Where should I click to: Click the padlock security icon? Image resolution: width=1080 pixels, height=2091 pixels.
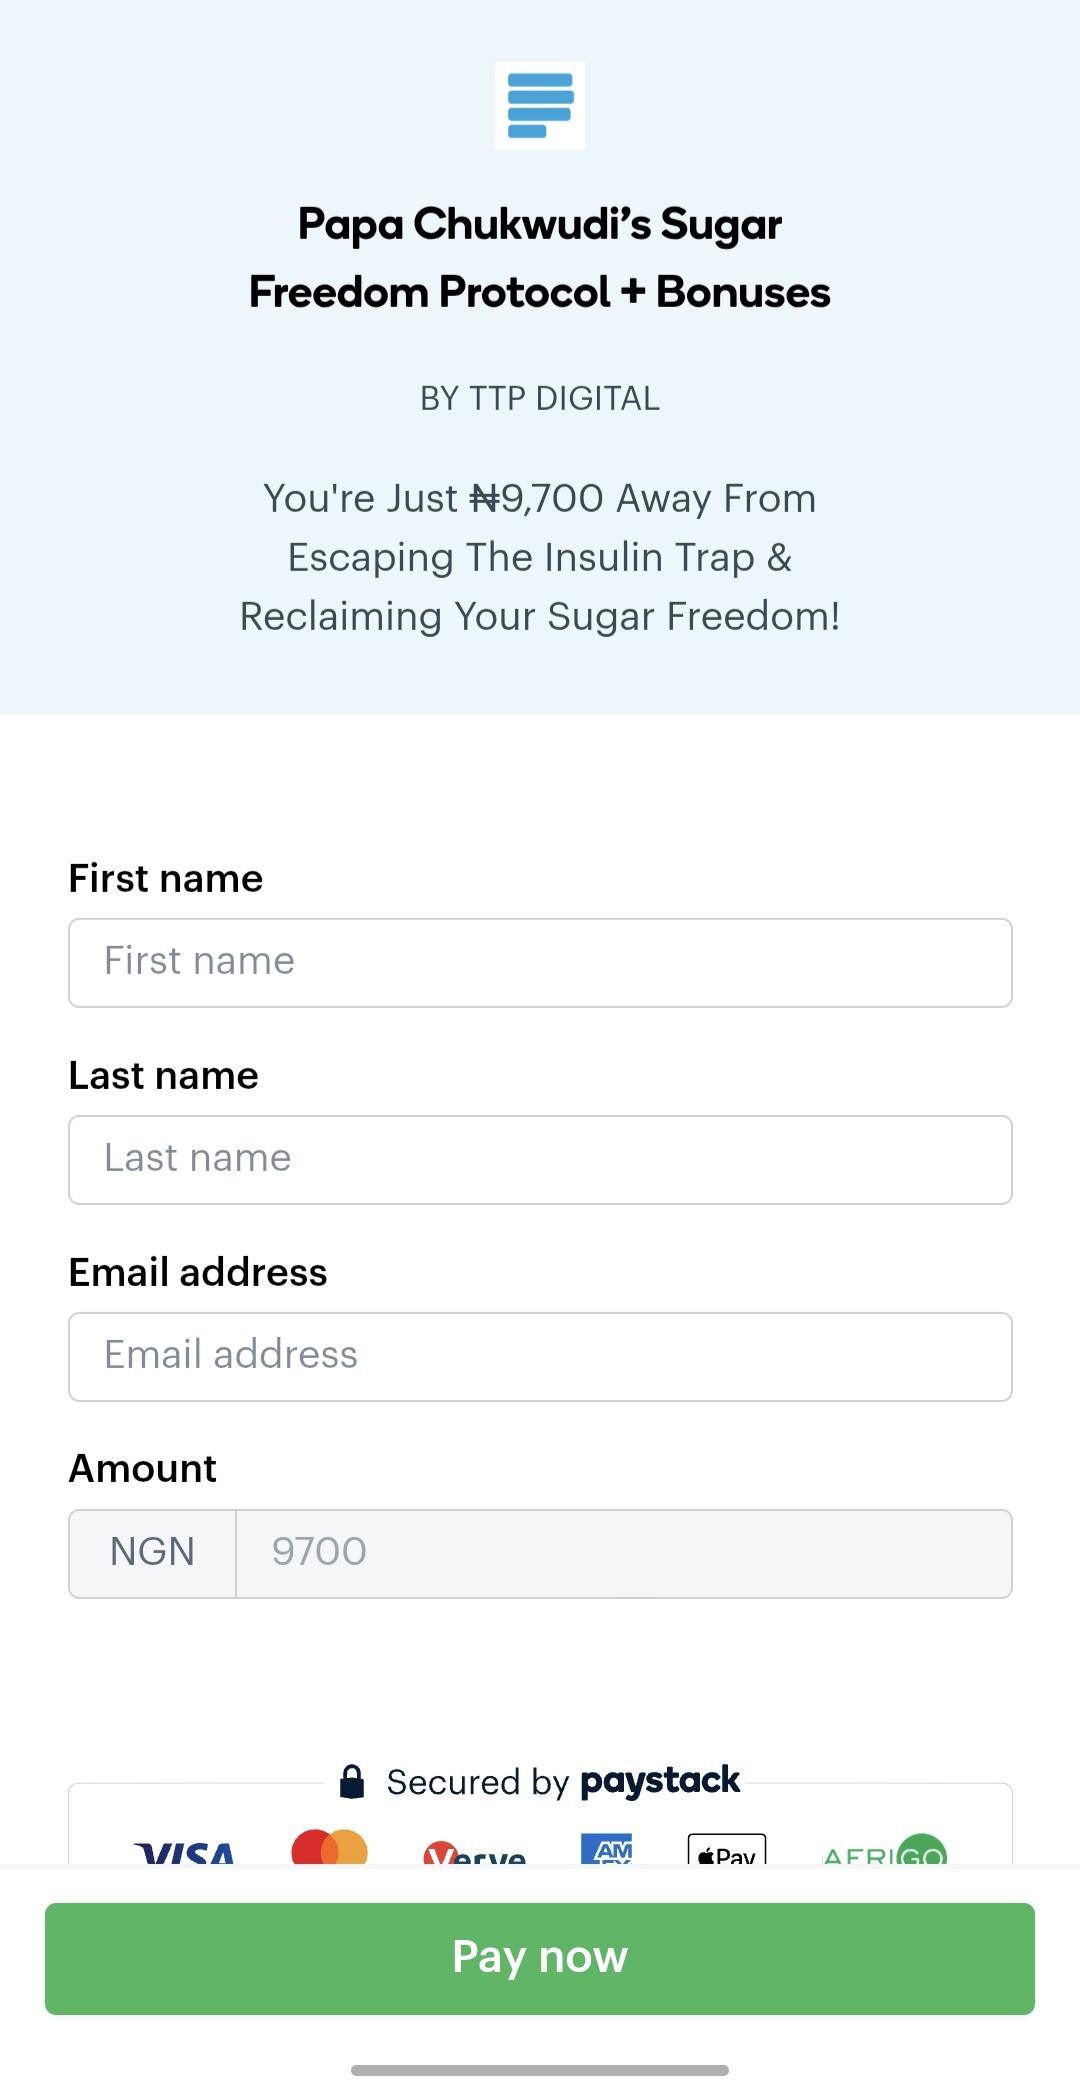(354, 1781)
